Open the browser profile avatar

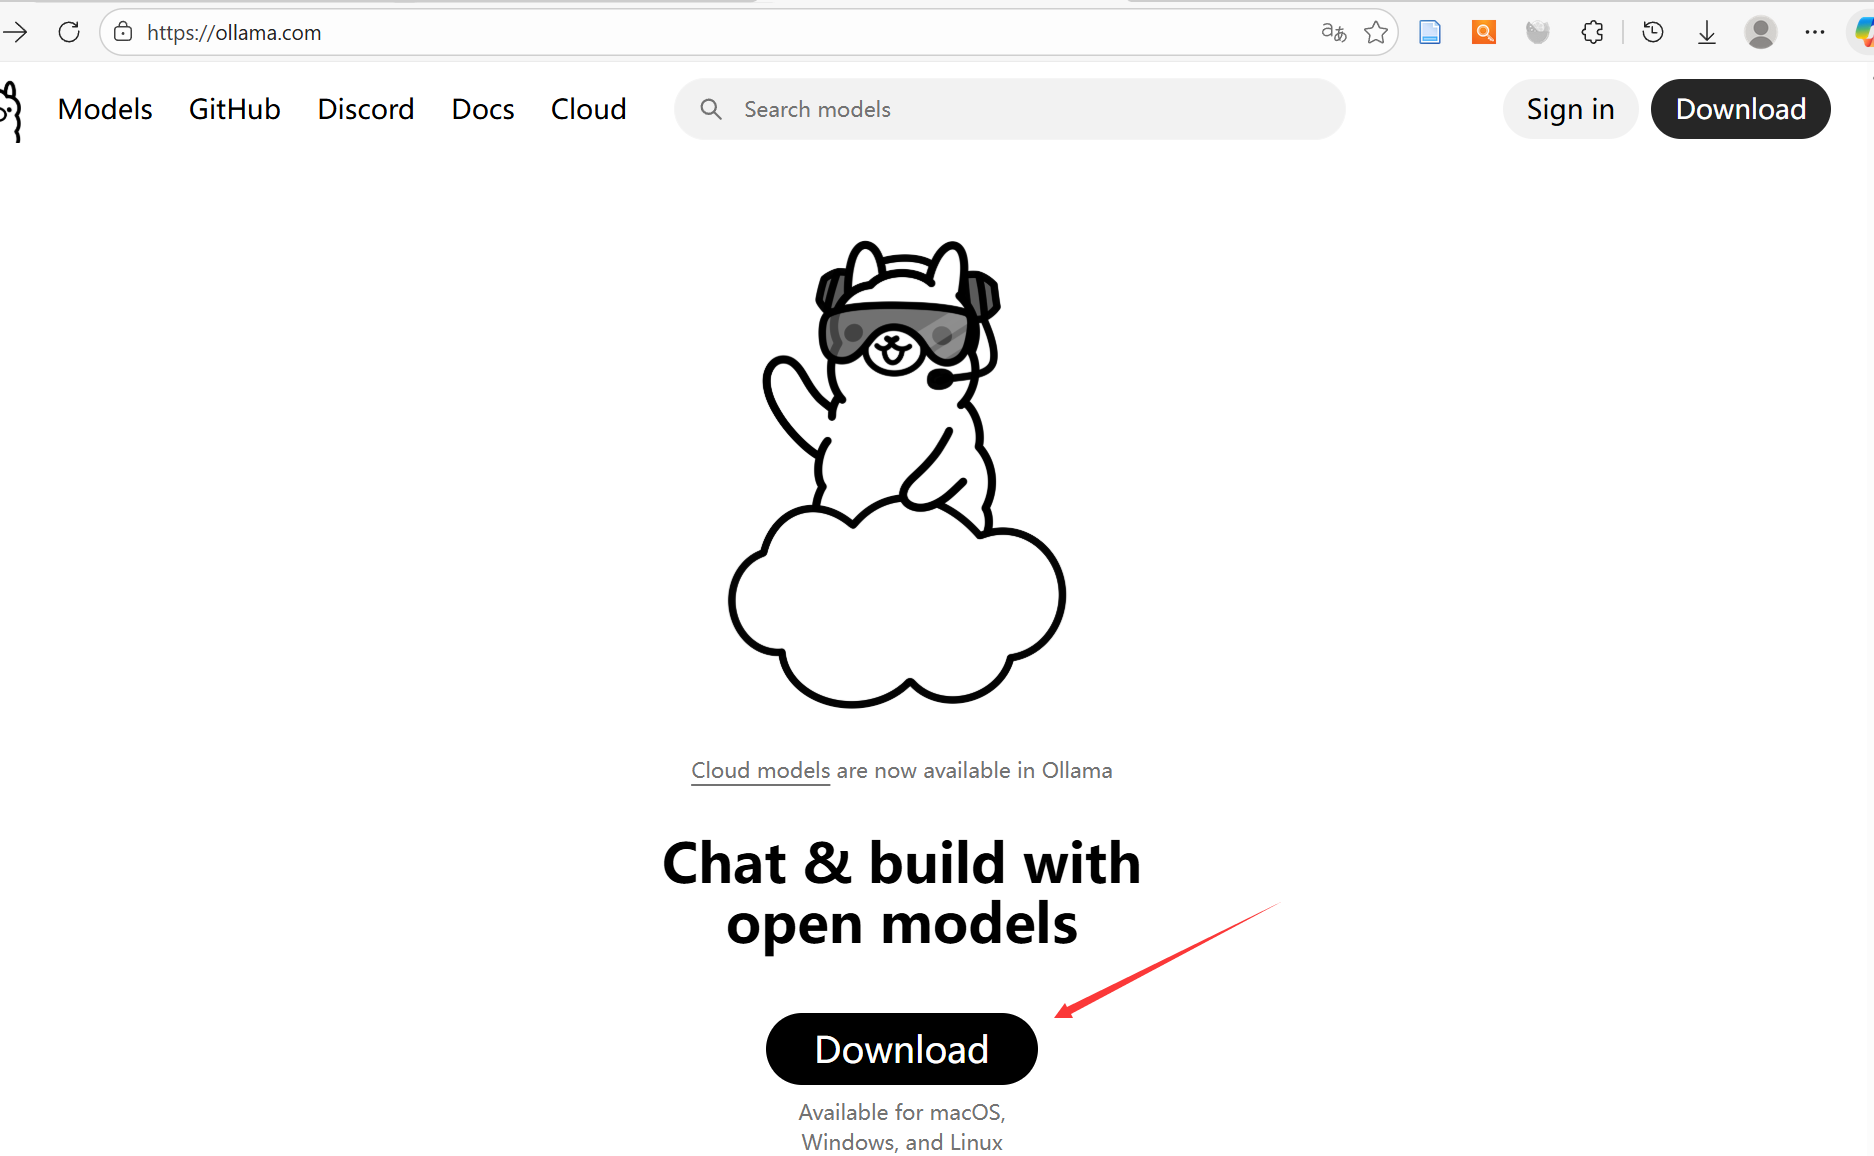pyautogui.click(x=1760, y=32)
